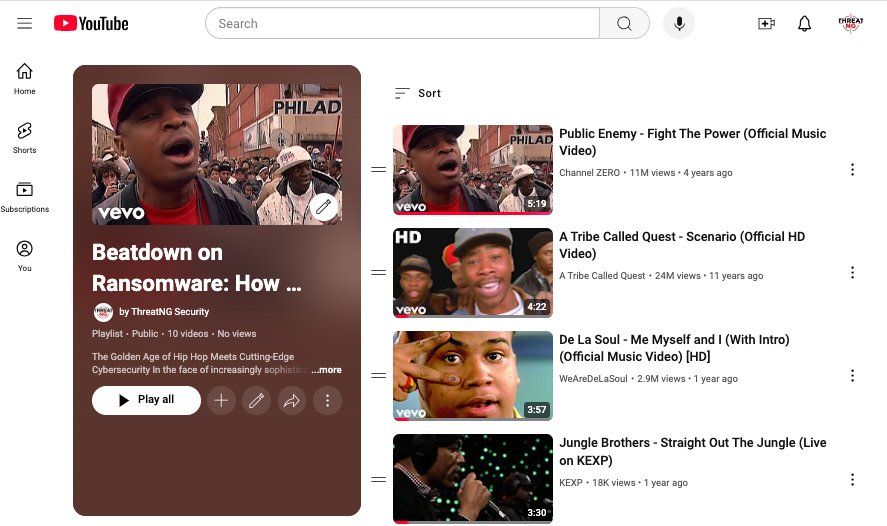Image resolution: width=887 pixels, height=526 pixels.
Task: Play the De La Soul video thumbnail
Action: (473, 376)
